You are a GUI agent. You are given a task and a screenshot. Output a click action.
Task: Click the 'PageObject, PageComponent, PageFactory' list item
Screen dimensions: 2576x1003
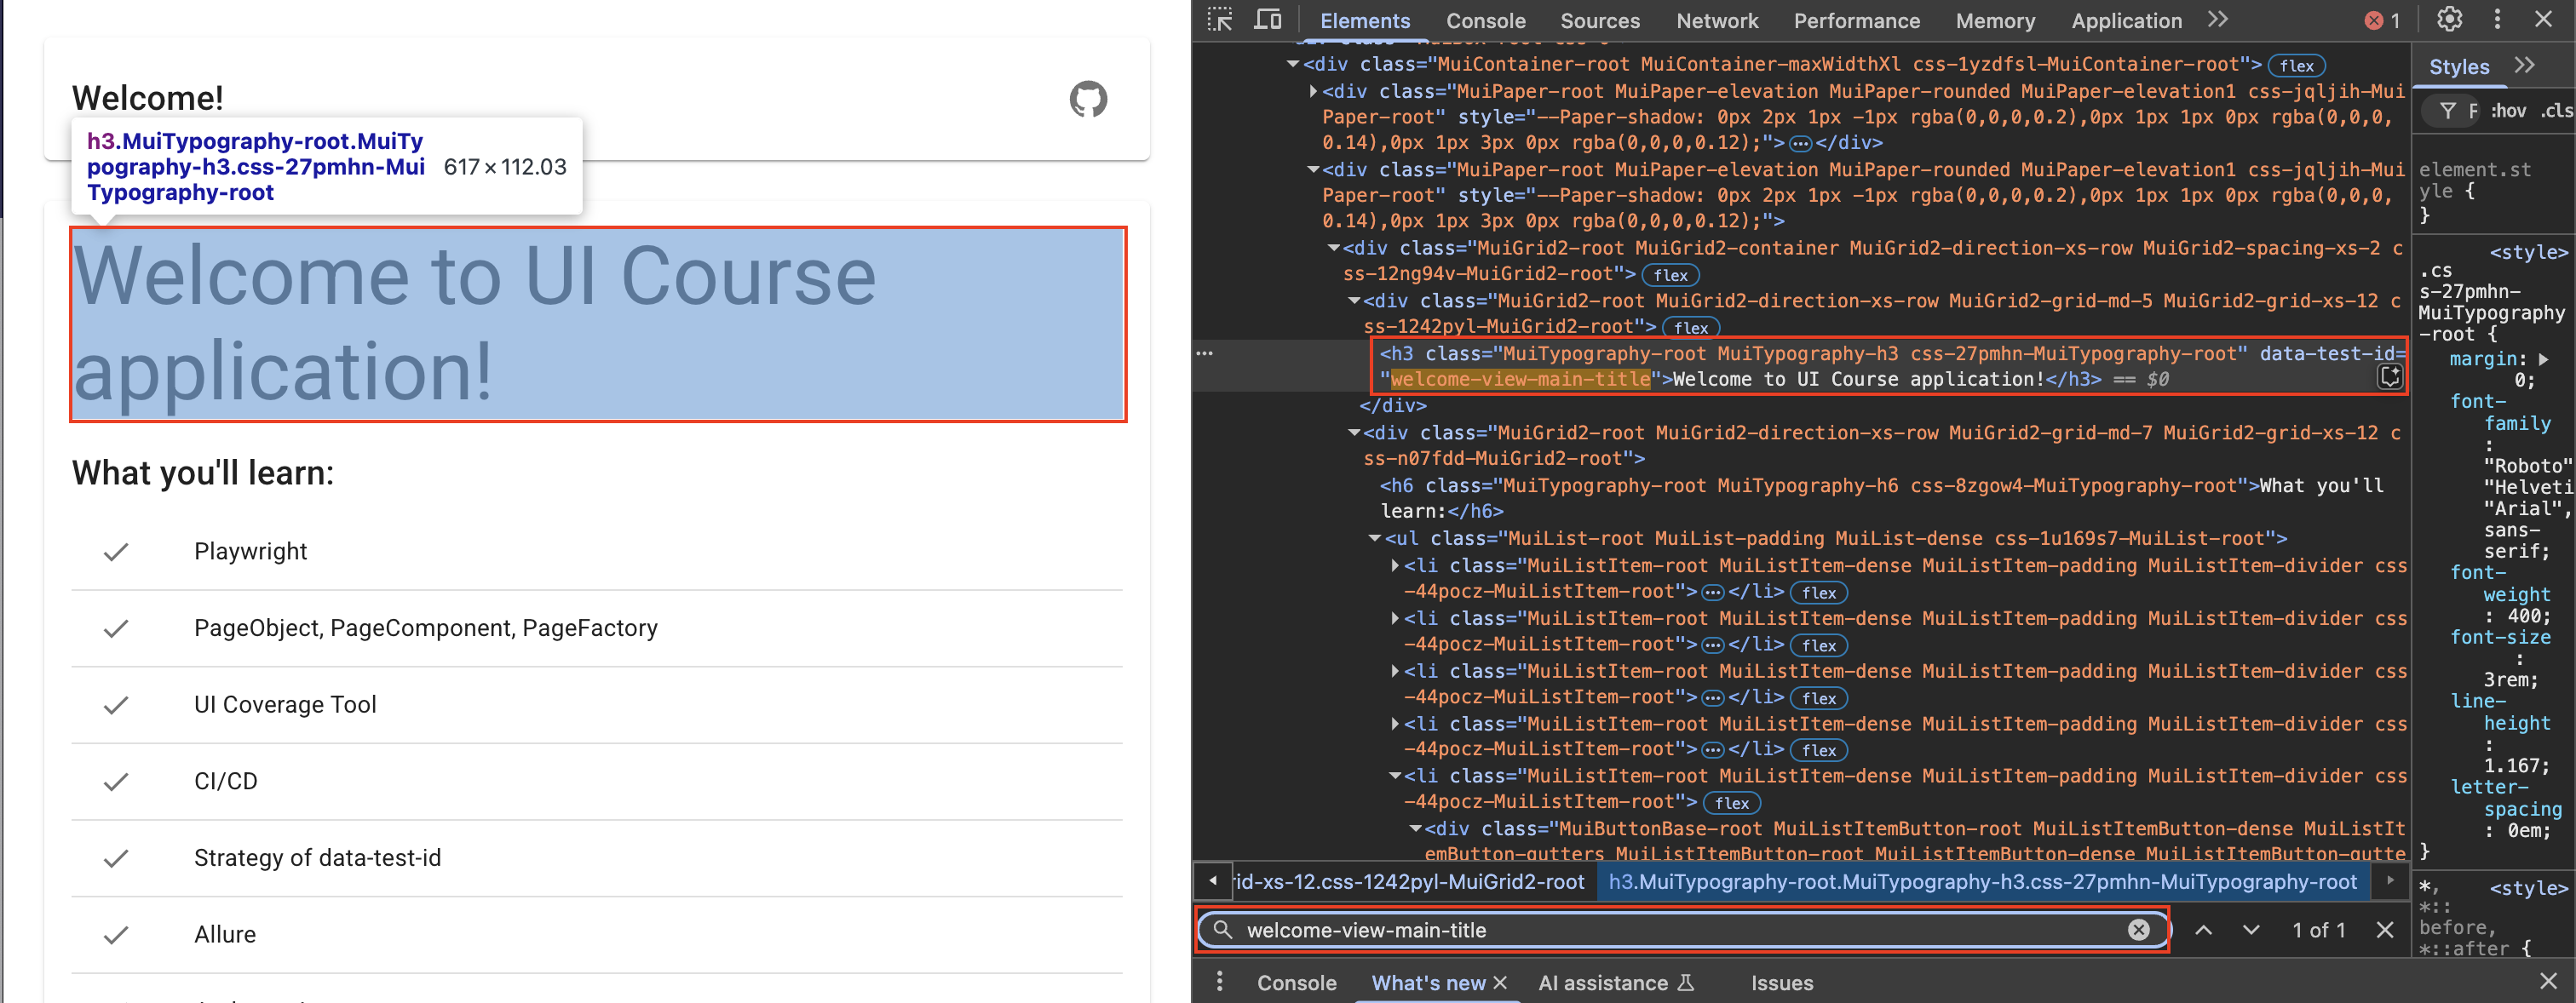click(x=597, y=629)
